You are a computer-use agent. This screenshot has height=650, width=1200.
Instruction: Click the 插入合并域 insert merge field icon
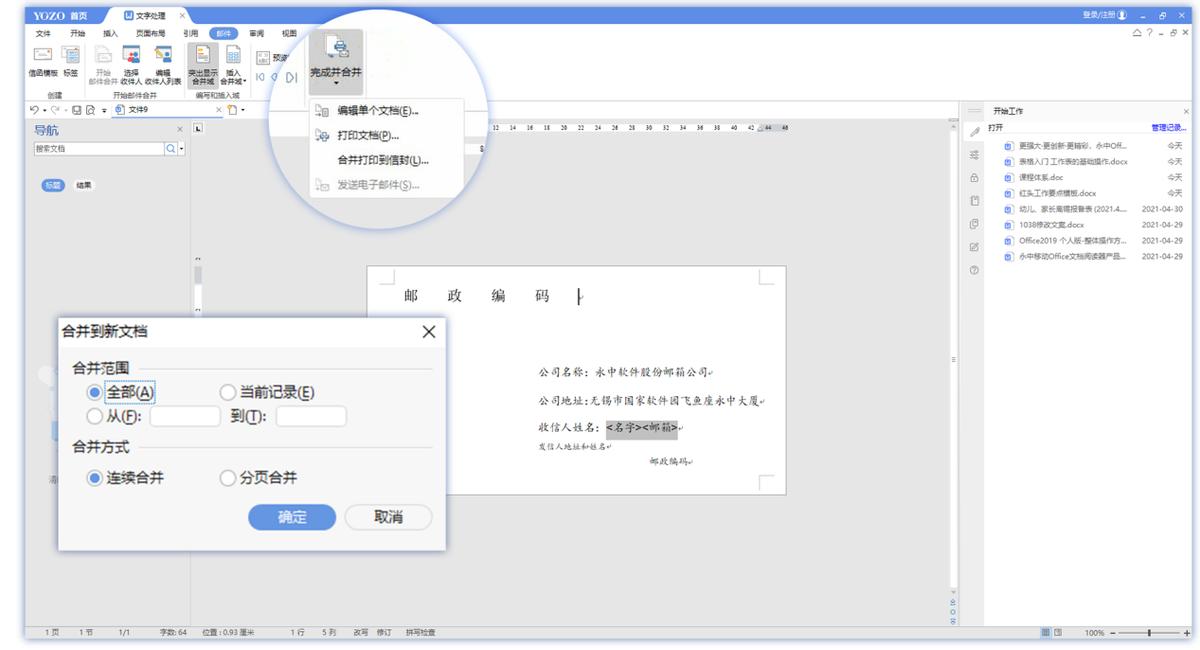coord(231,52)
